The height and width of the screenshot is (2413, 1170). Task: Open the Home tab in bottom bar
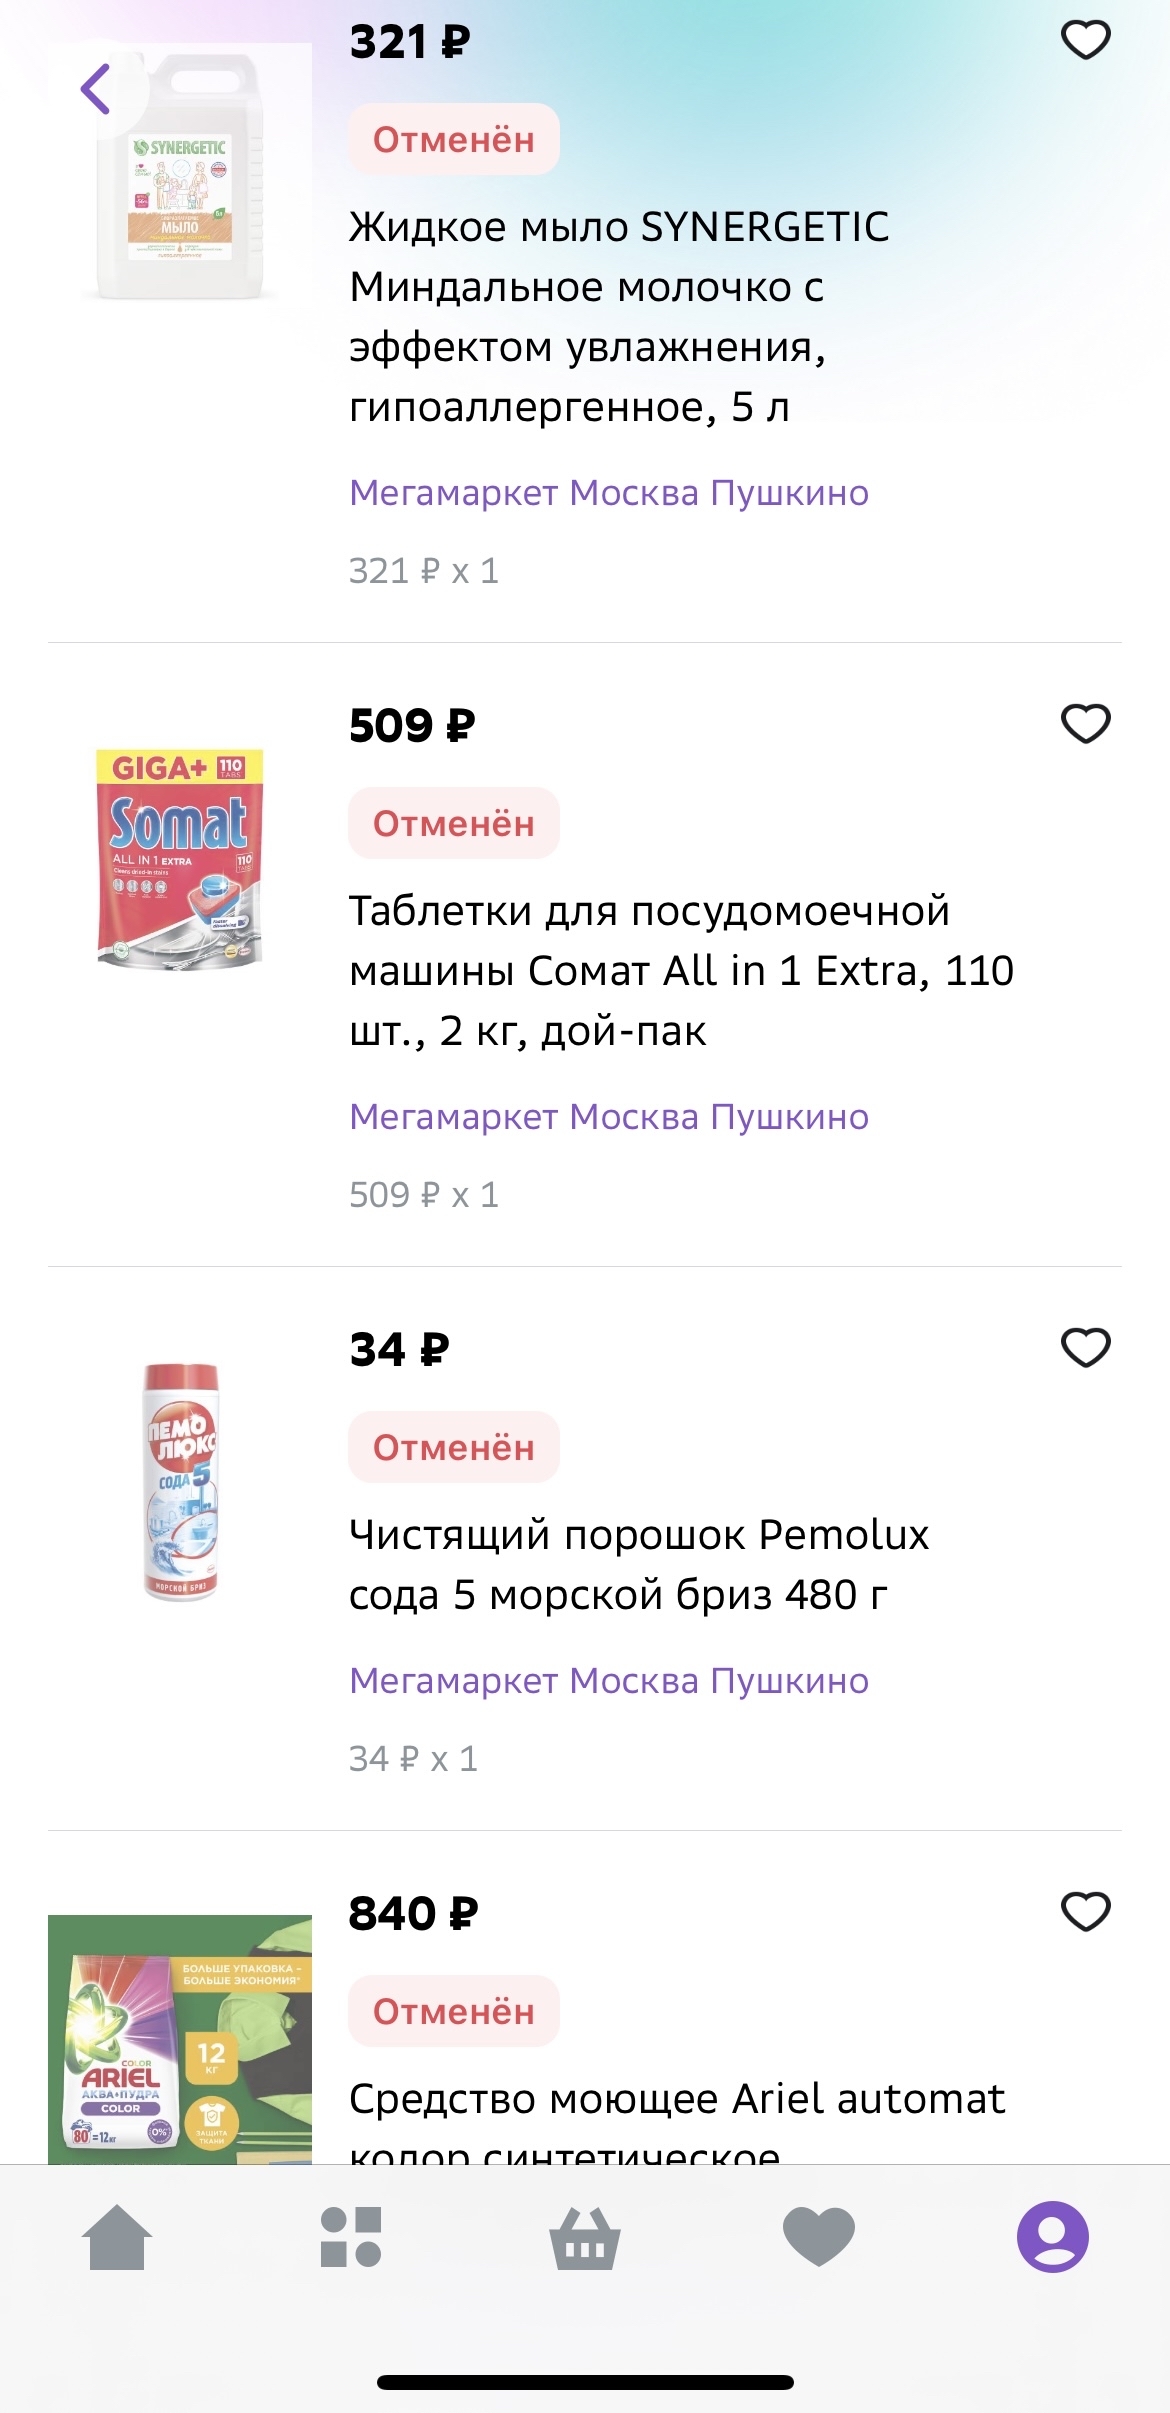(117, 2236)
